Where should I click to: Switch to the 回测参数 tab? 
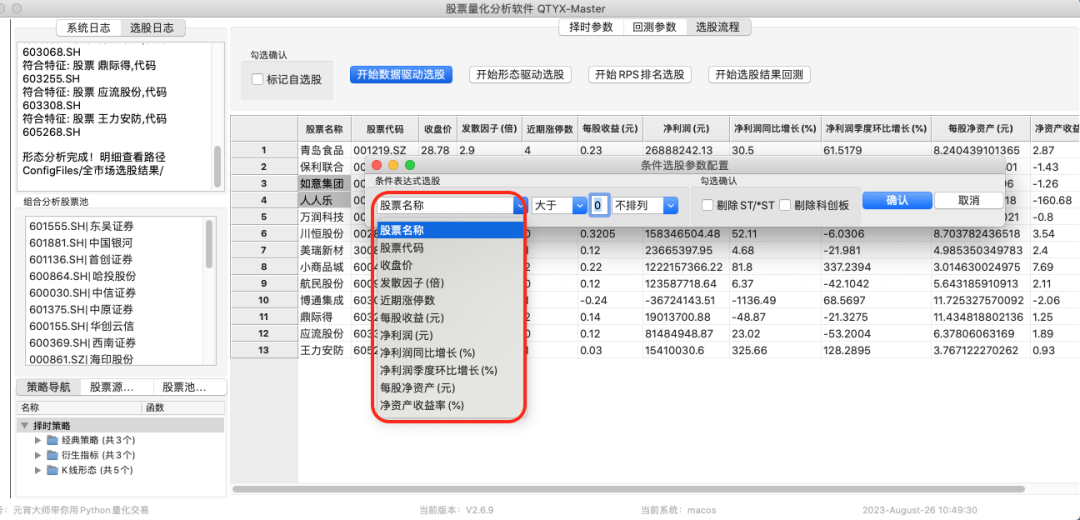click(654, 27)
